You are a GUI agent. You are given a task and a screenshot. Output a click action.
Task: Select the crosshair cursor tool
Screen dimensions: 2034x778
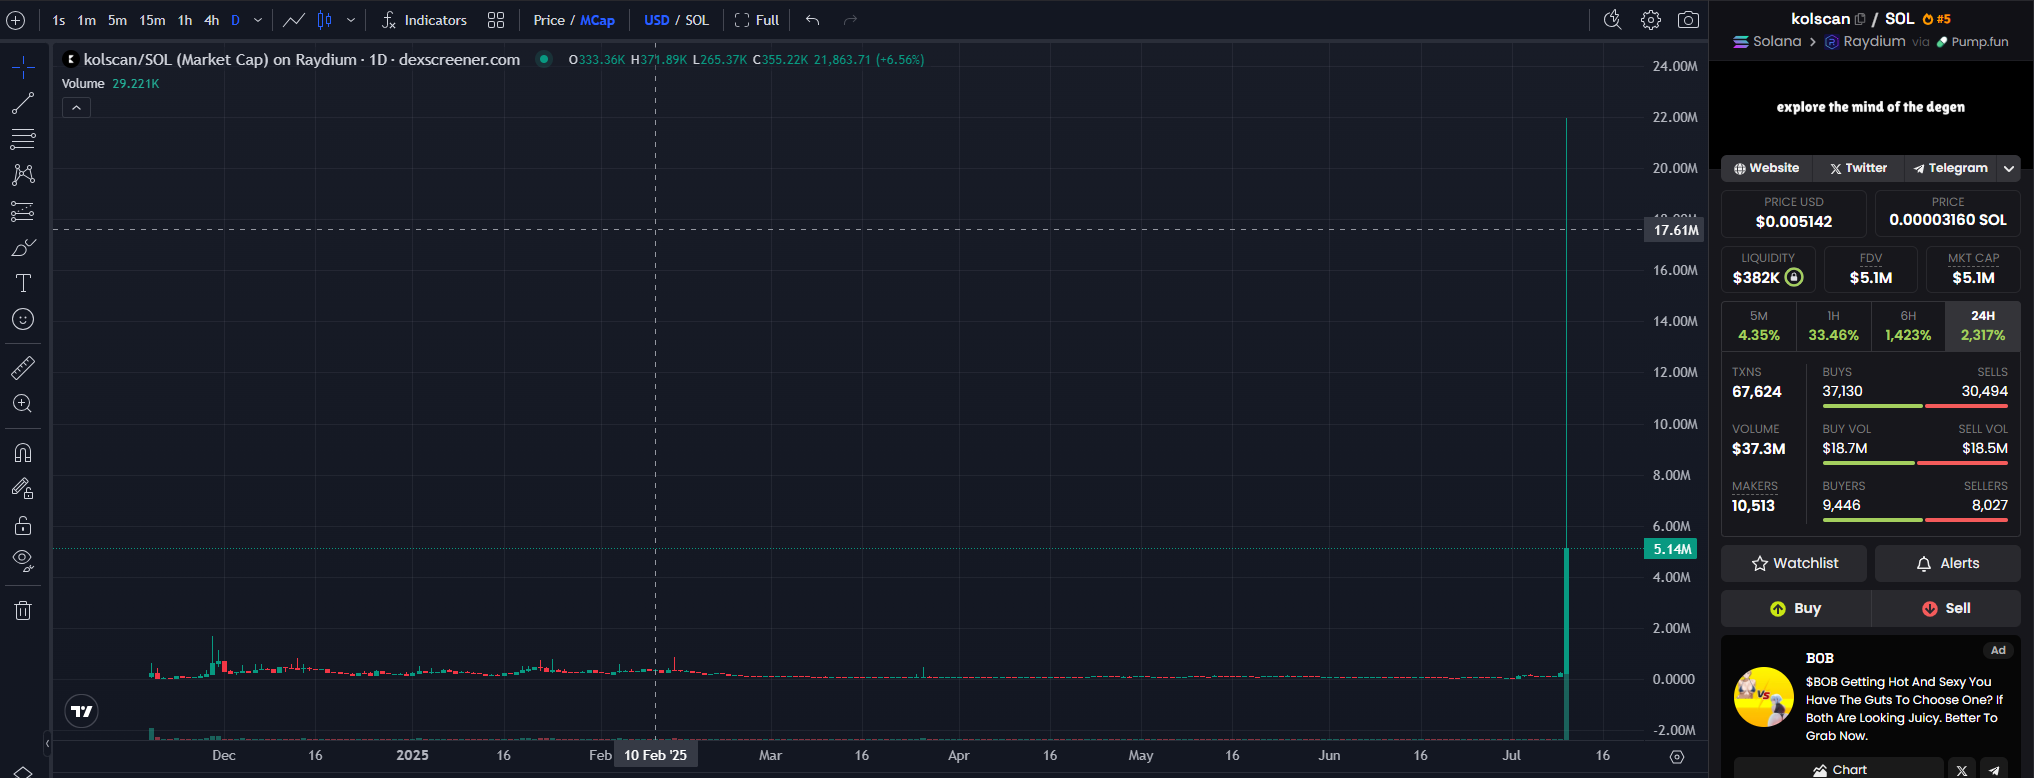(23, 67)
